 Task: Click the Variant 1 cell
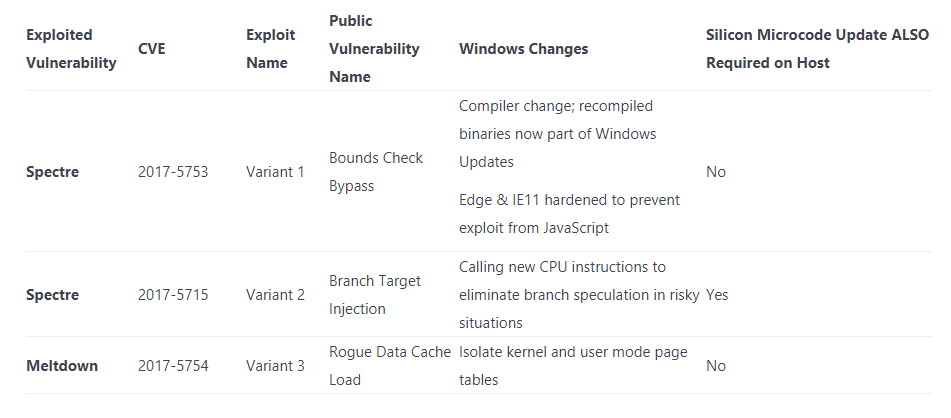(275, 172)
